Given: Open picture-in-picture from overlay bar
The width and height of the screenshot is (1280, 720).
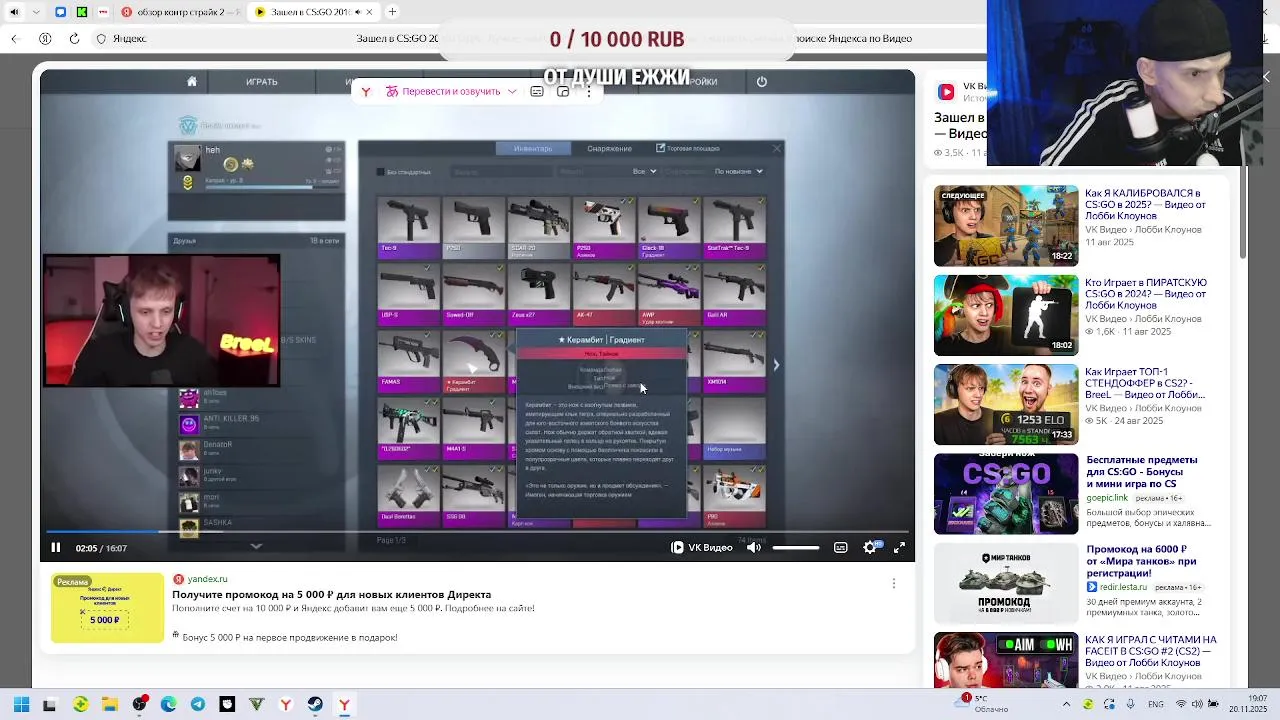Looking at the screenshot, I should [563, 91].
